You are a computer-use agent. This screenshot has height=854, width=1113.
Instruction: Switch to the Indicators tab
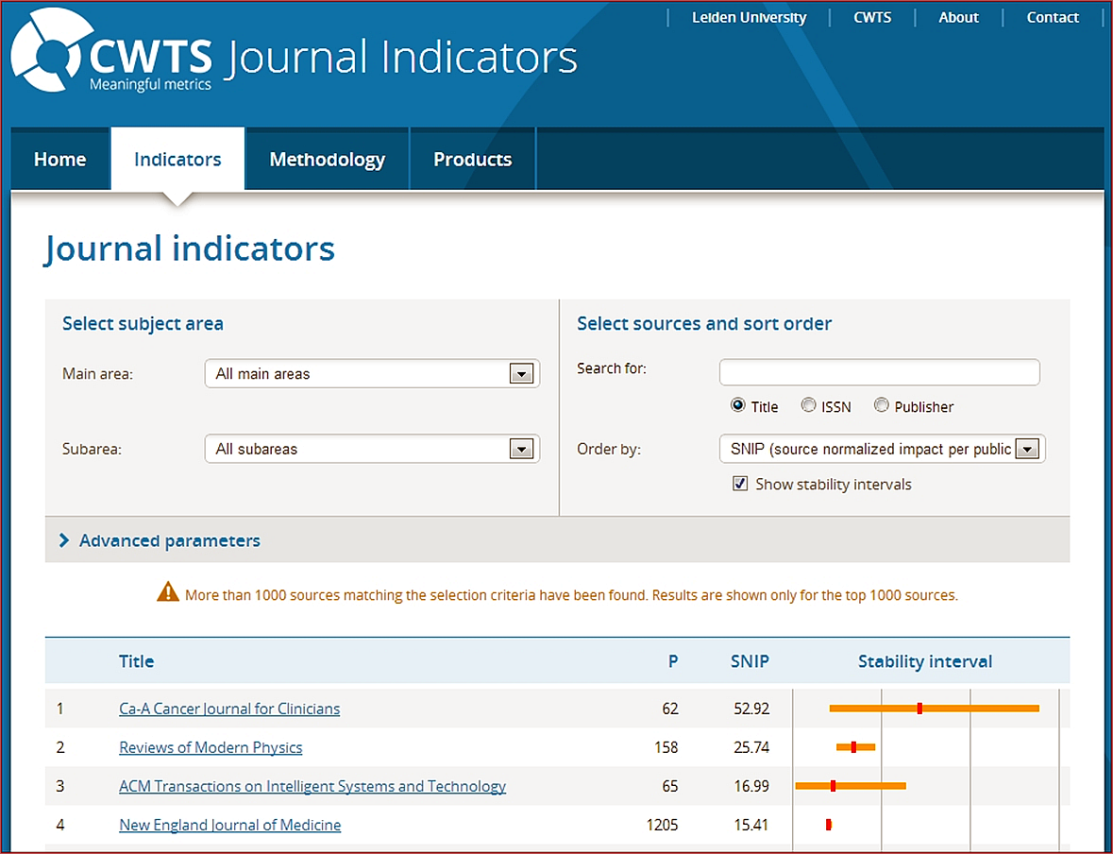tap(177, 159)
